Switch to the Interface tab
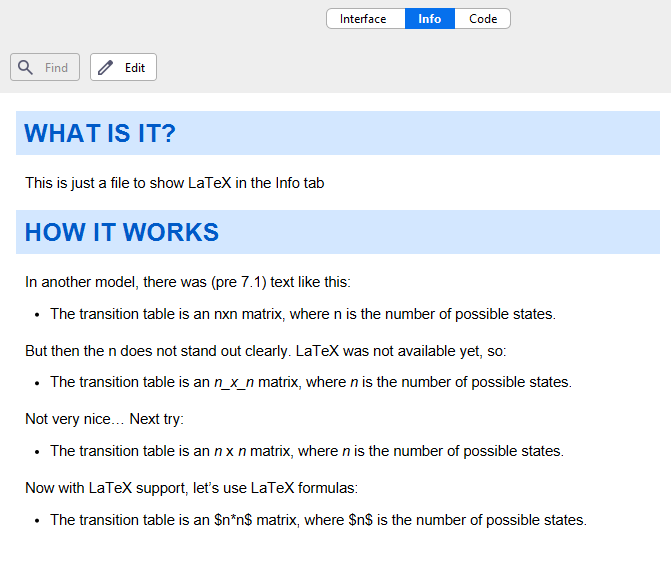 pyautogui.click(x=365, y=19)
